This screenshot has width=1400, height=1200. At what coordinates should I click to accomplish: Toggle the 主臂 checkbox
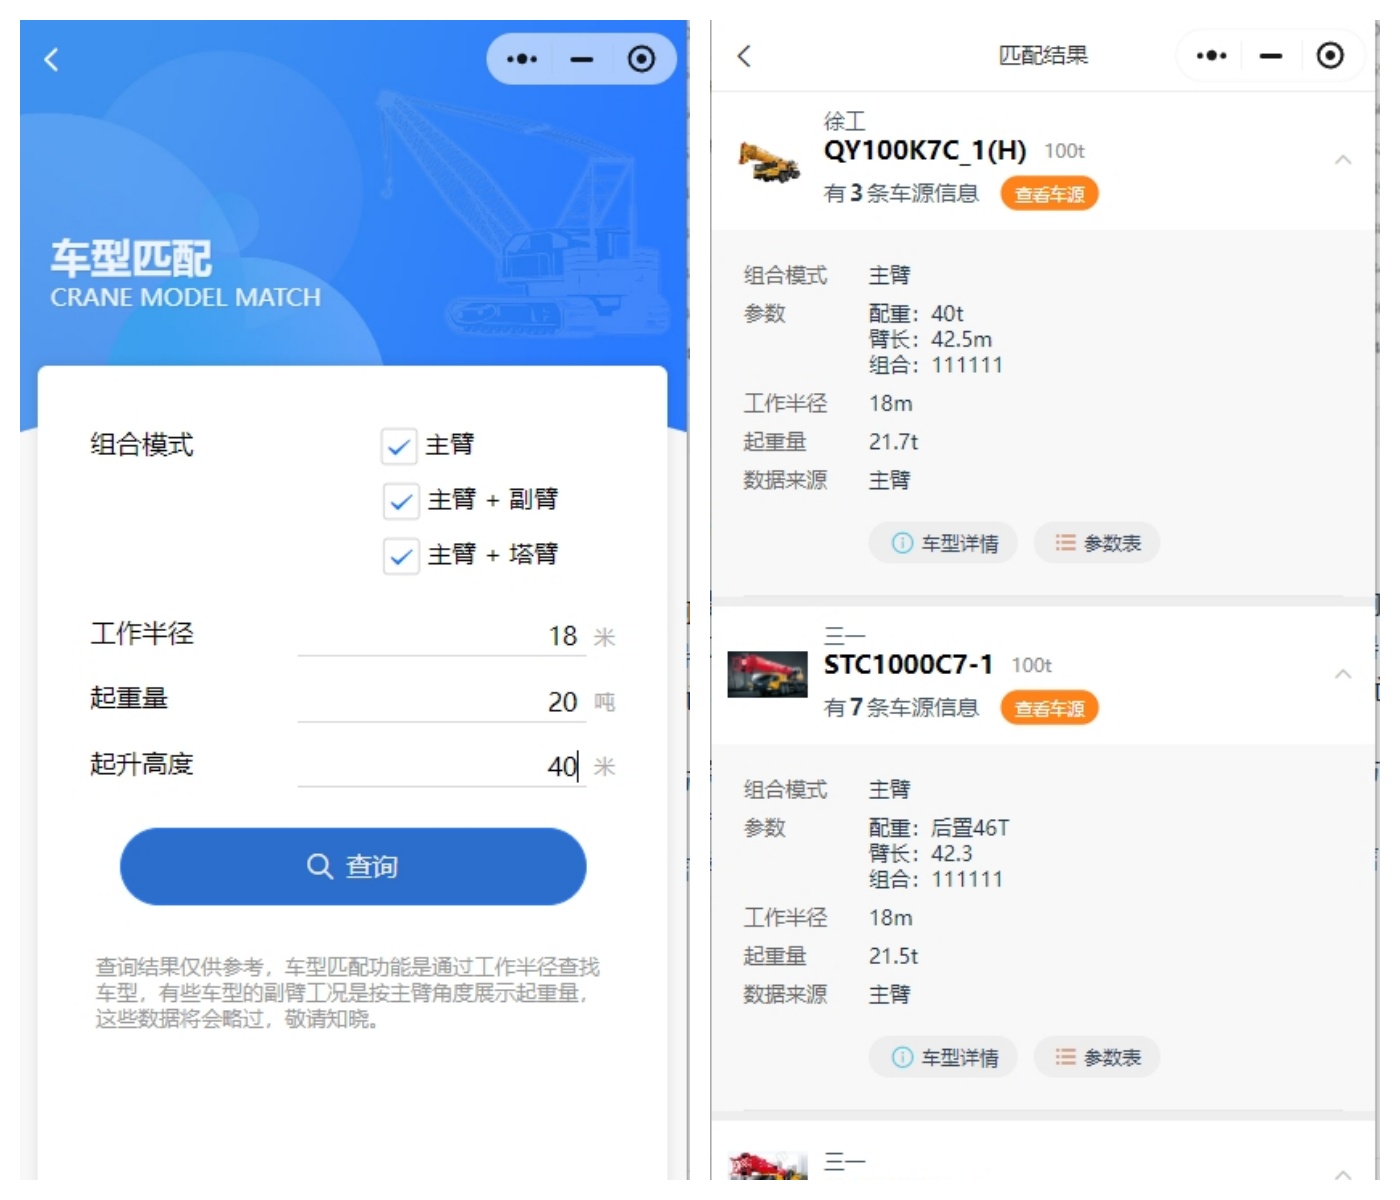coord(398,446)
